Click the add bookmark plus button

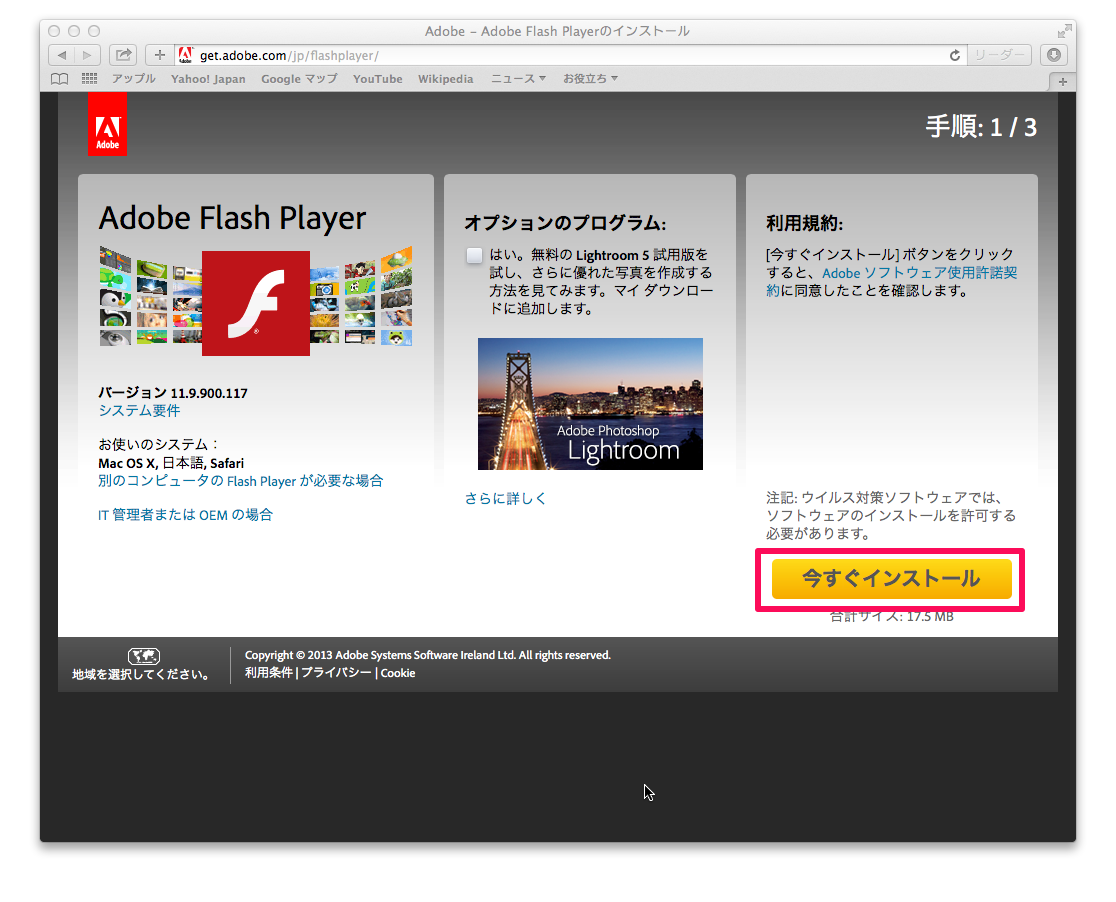coord(159,55)
